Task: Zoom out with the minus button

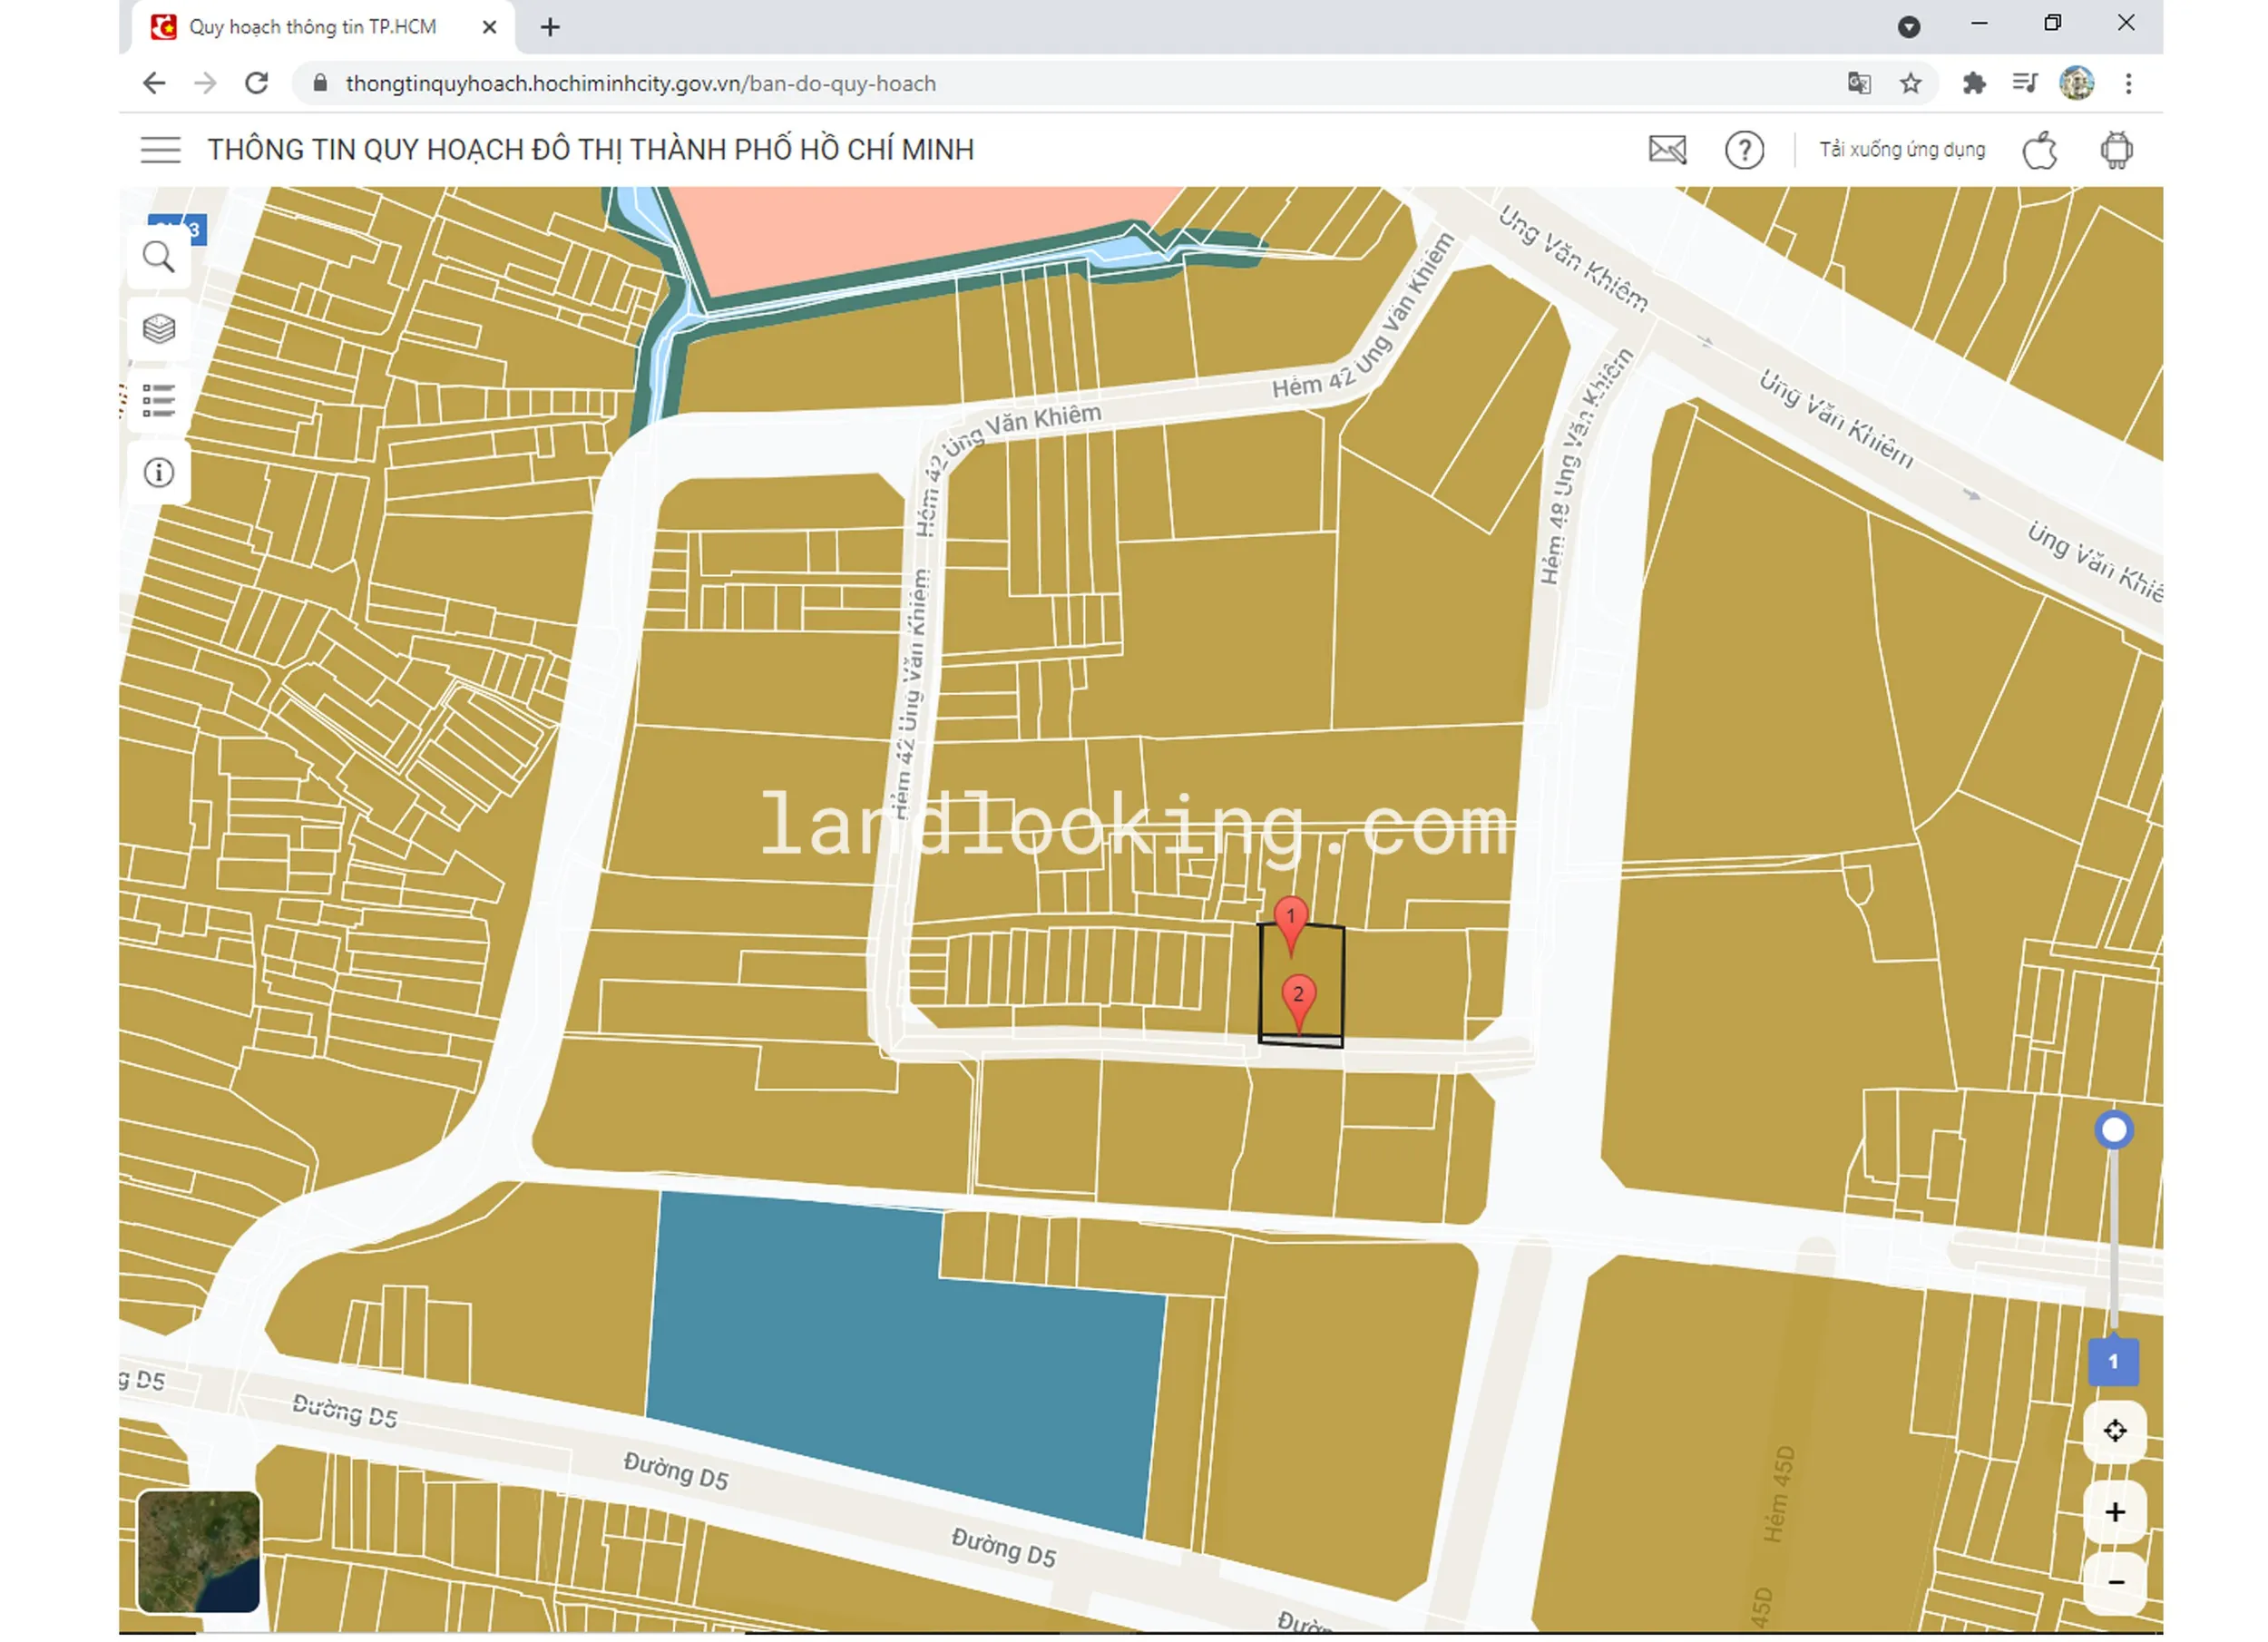Action: coord(2114,1583)
